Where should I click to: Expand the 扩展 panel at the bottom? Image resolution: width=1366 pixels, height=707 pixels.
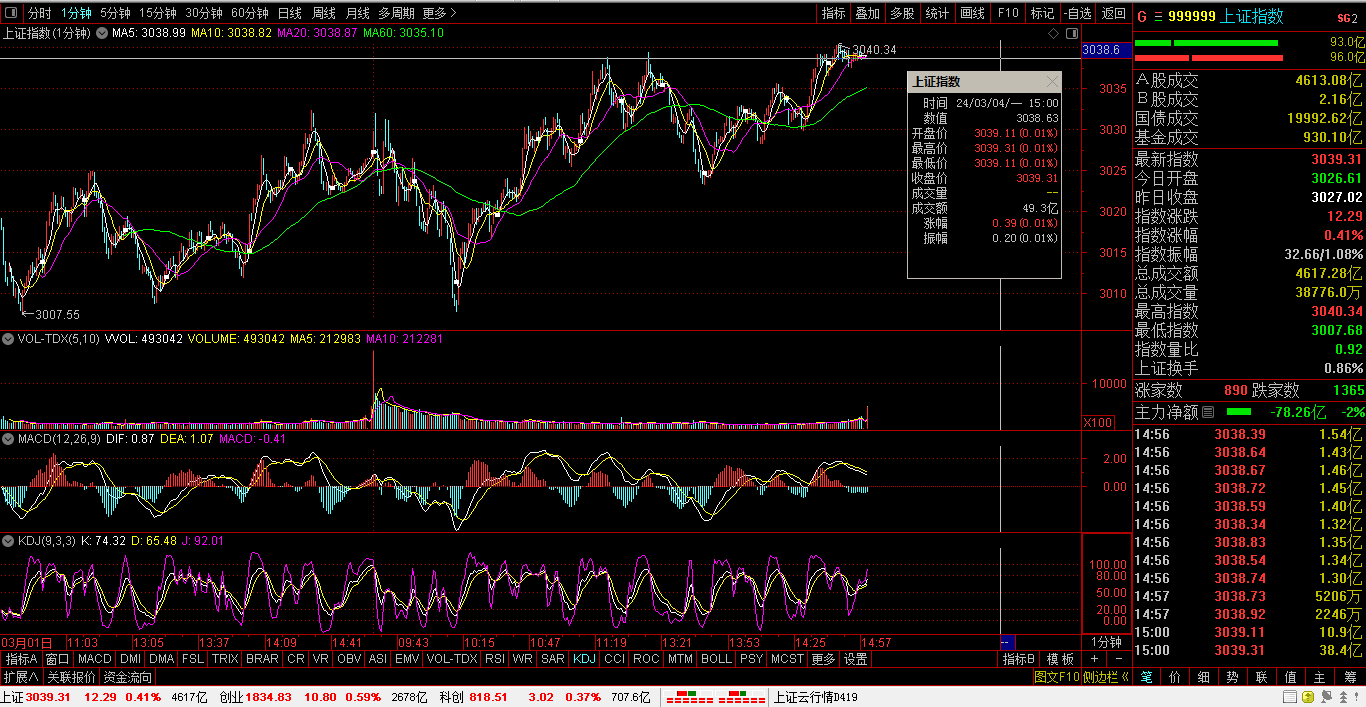pyautogui.click(x=21, y=677)
